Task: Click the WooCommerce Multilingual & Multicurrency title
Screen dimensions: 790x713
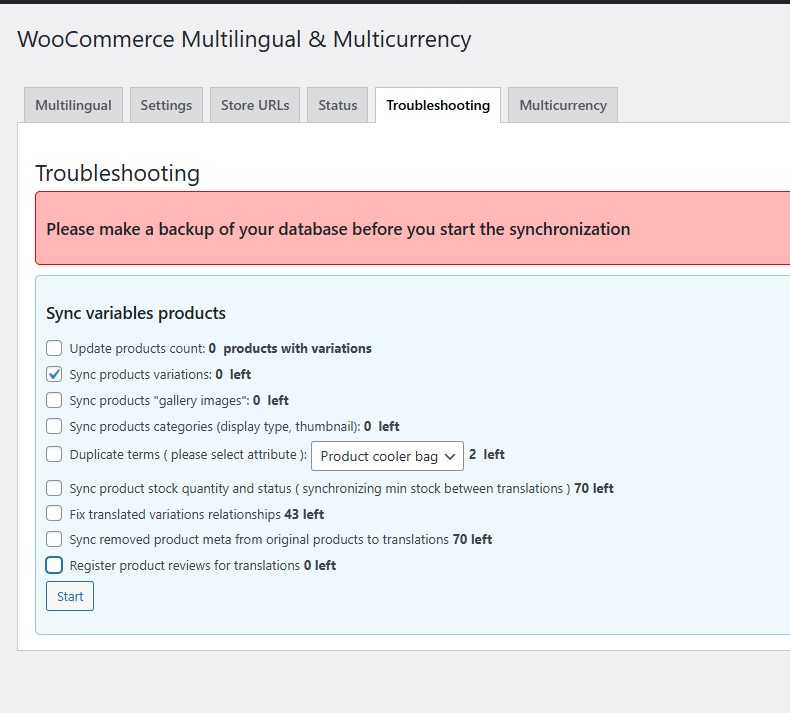Action: pyautogui.click(x=244, y=39)
